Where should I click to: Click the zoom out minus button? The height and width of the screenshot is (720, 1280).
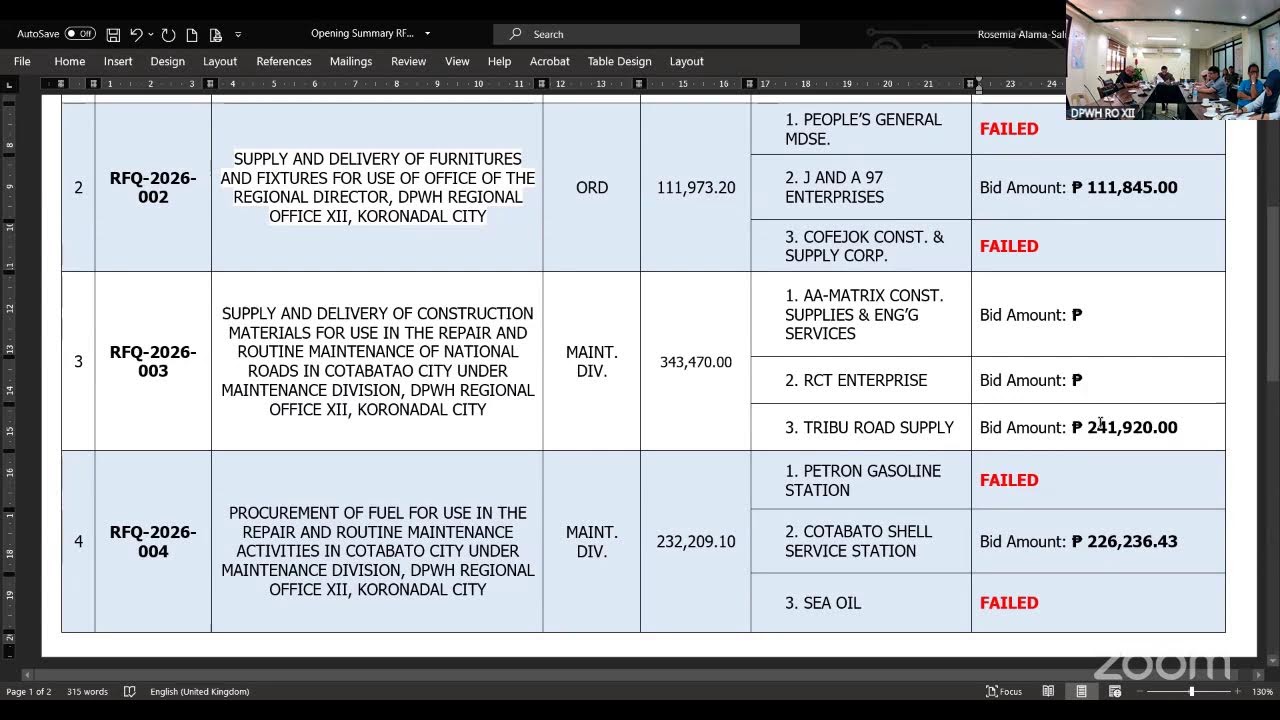tap(1142, 691)
